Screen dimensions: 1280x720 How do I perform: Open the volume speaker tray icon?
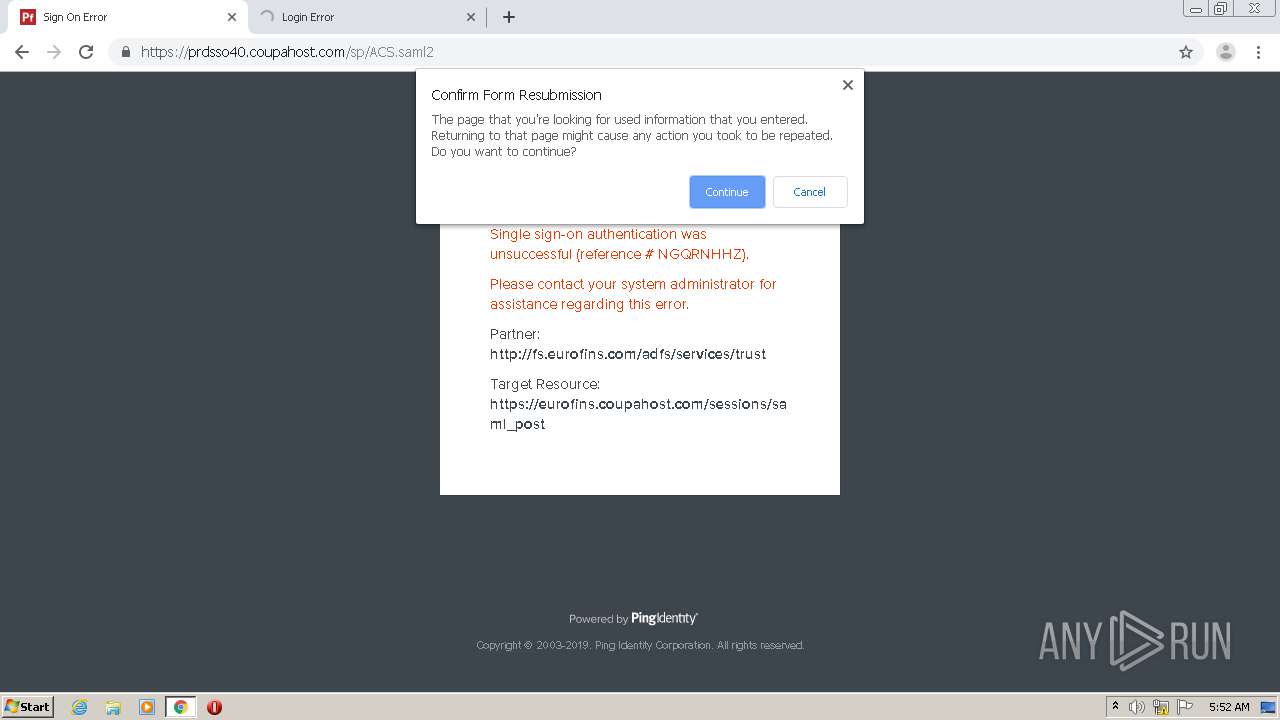[x=1137, y=707]
